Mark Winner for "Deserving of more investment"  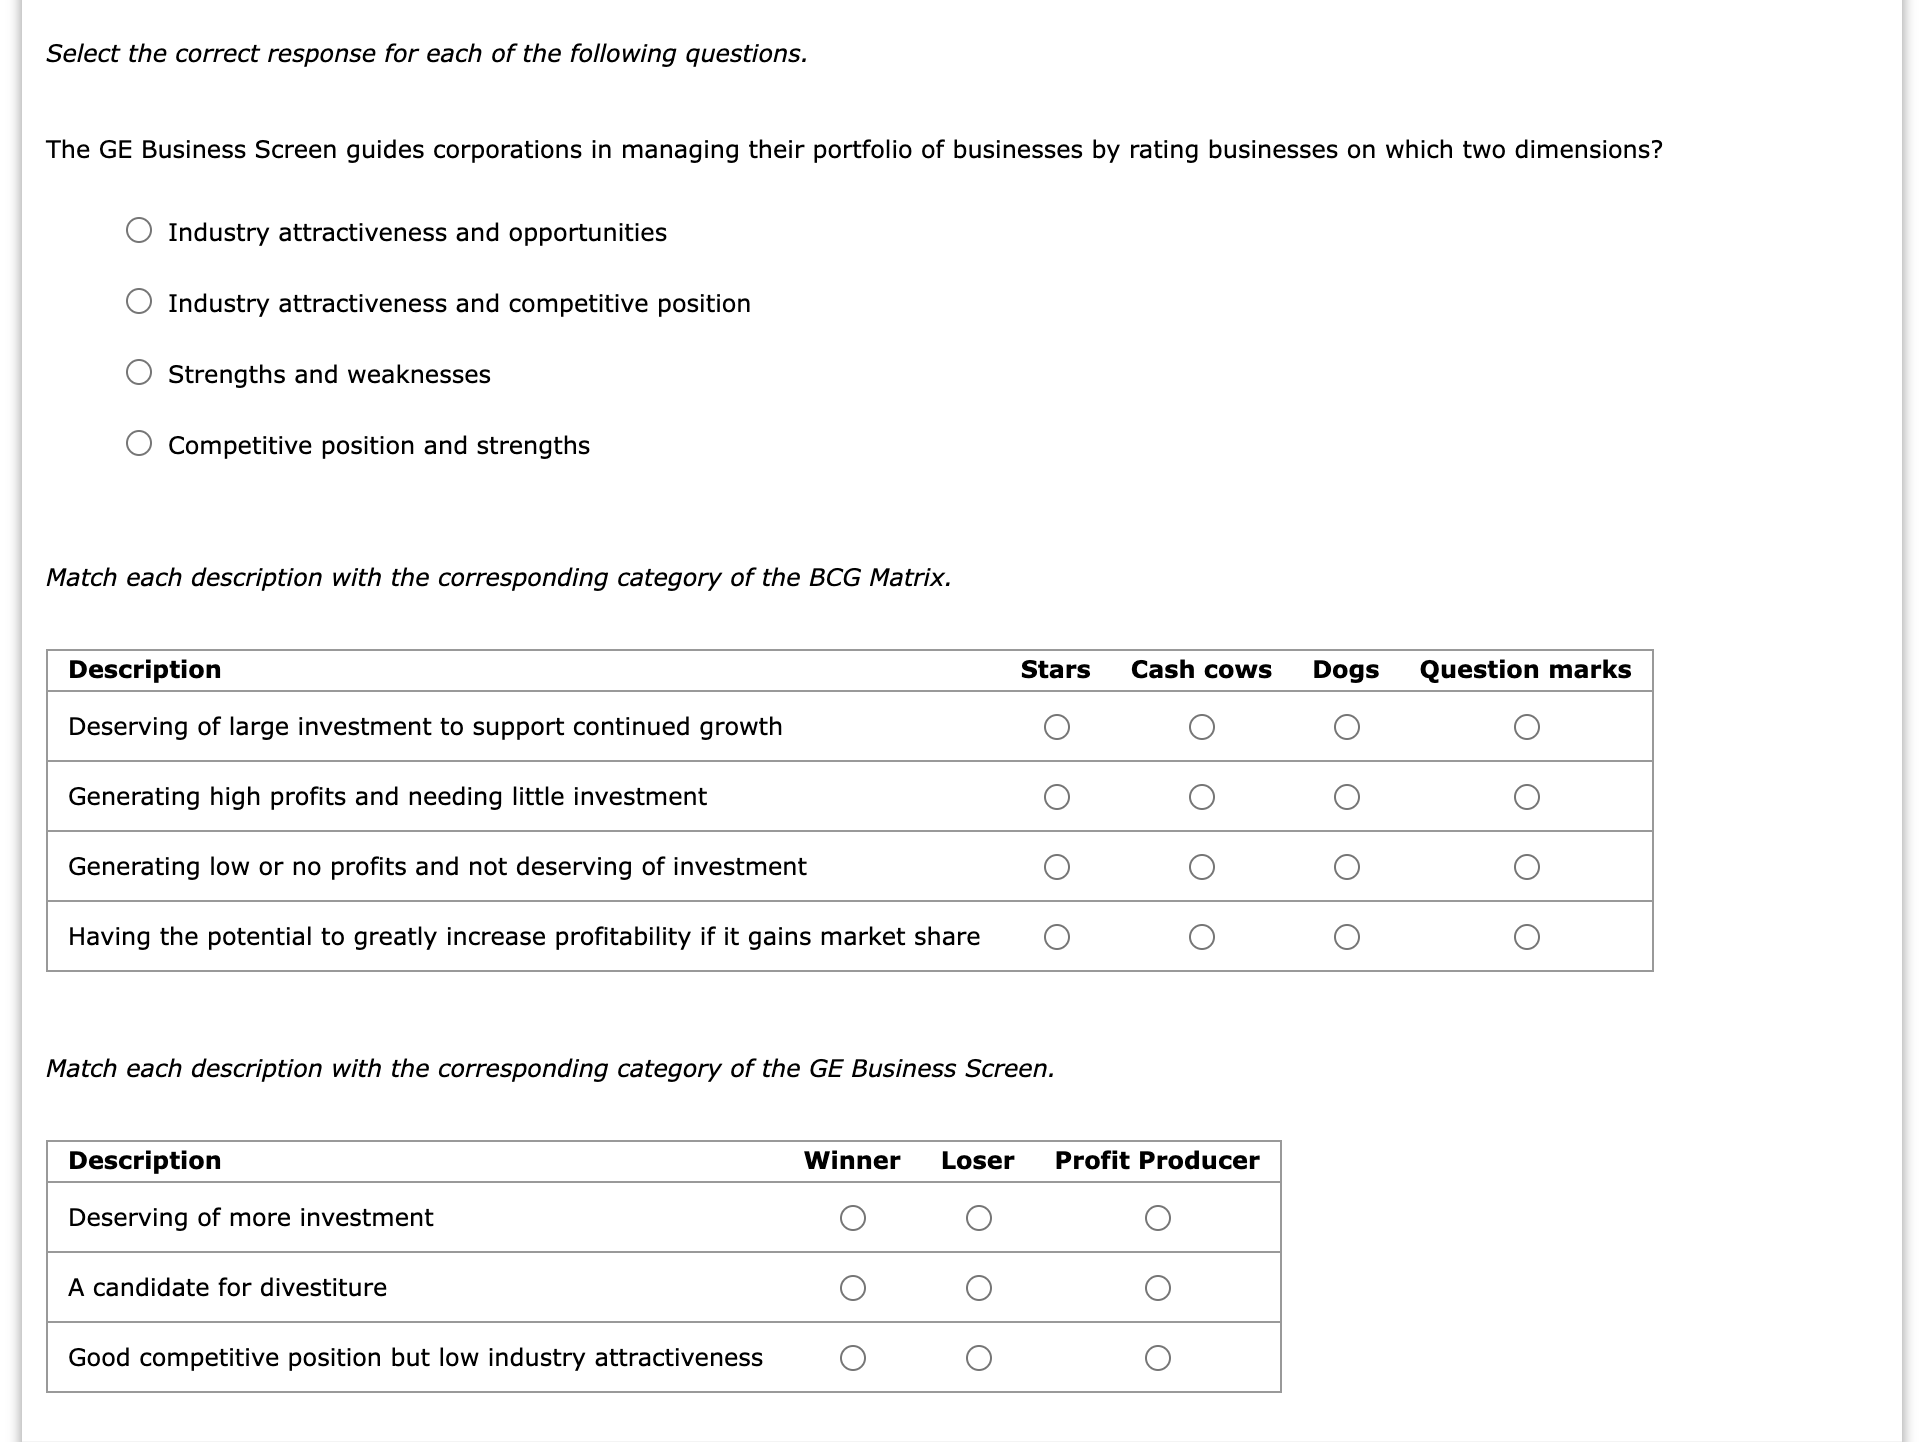click(852, 1218)
